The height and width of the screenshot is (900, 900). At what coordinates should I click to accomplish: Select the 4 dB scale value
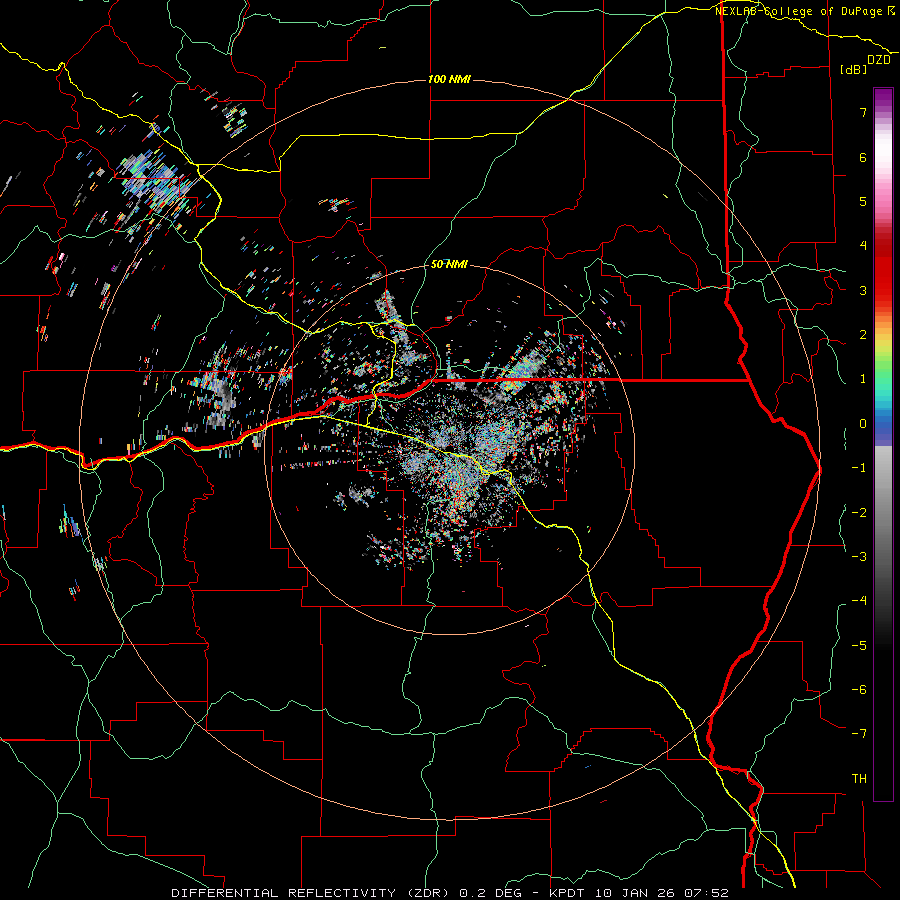(x=863, y=246)
